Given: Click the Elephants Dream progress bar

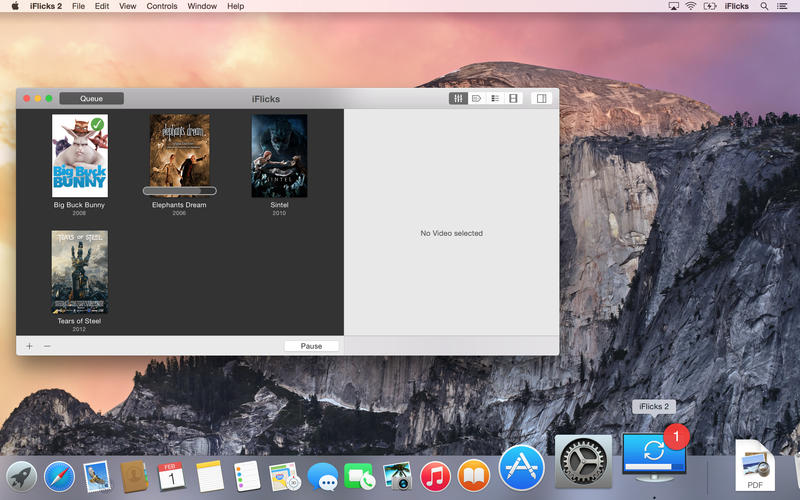Looking at the screenshot, I should 179,190.
